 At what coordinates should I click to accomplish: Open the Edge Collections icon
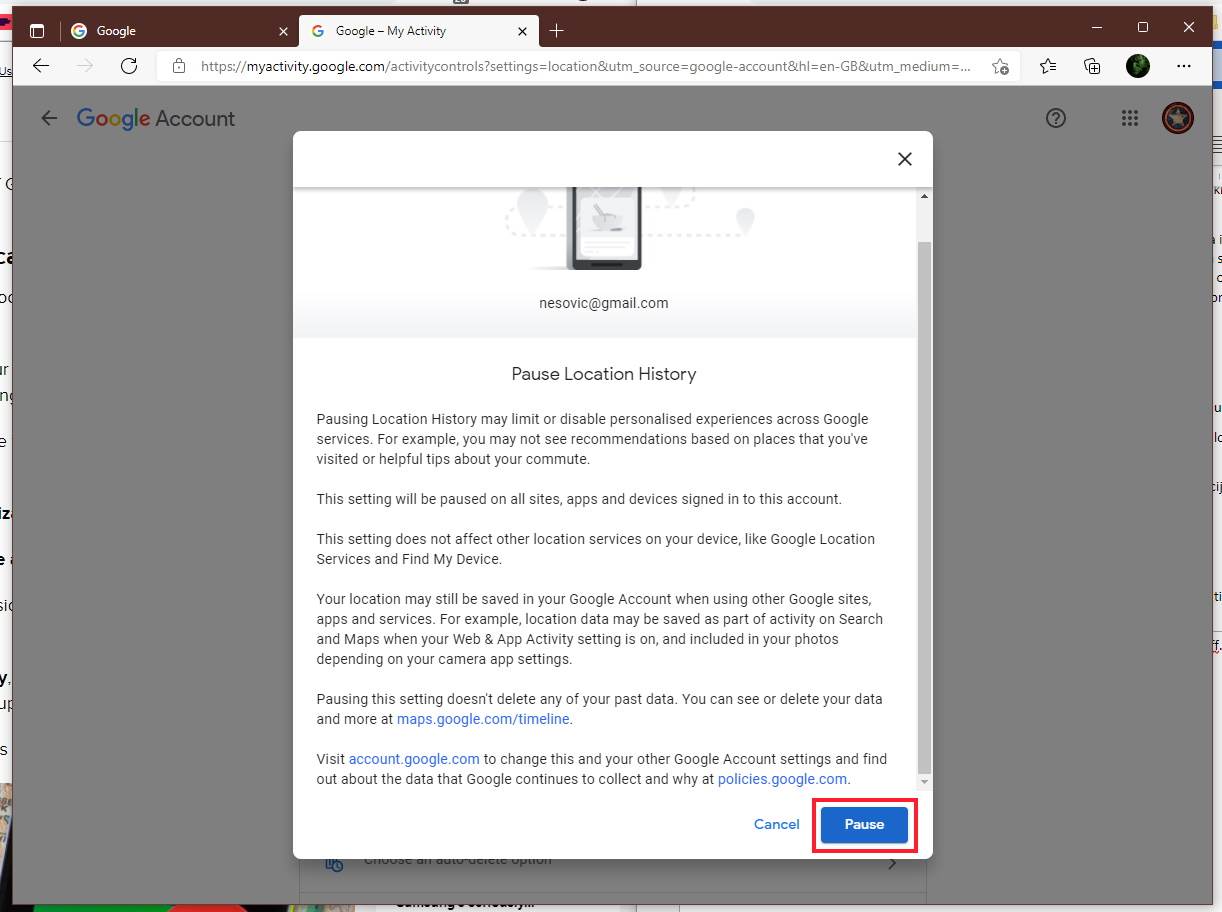(x=1092, y=66)
